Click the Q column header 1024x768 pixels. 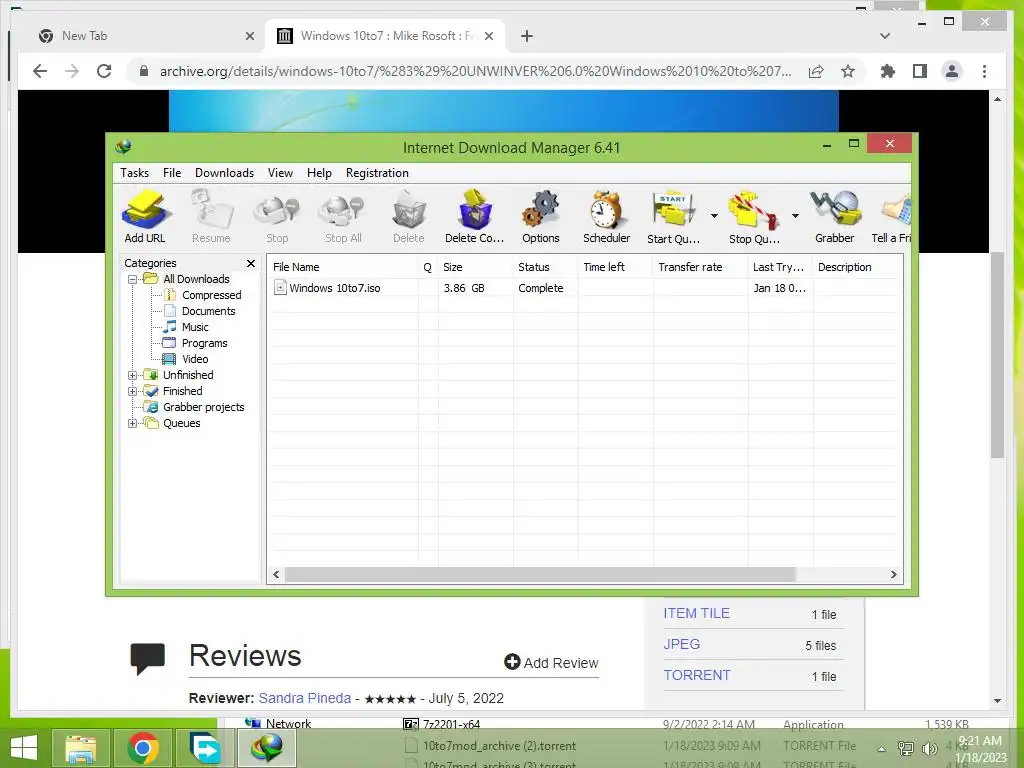(x=428, y=267)
